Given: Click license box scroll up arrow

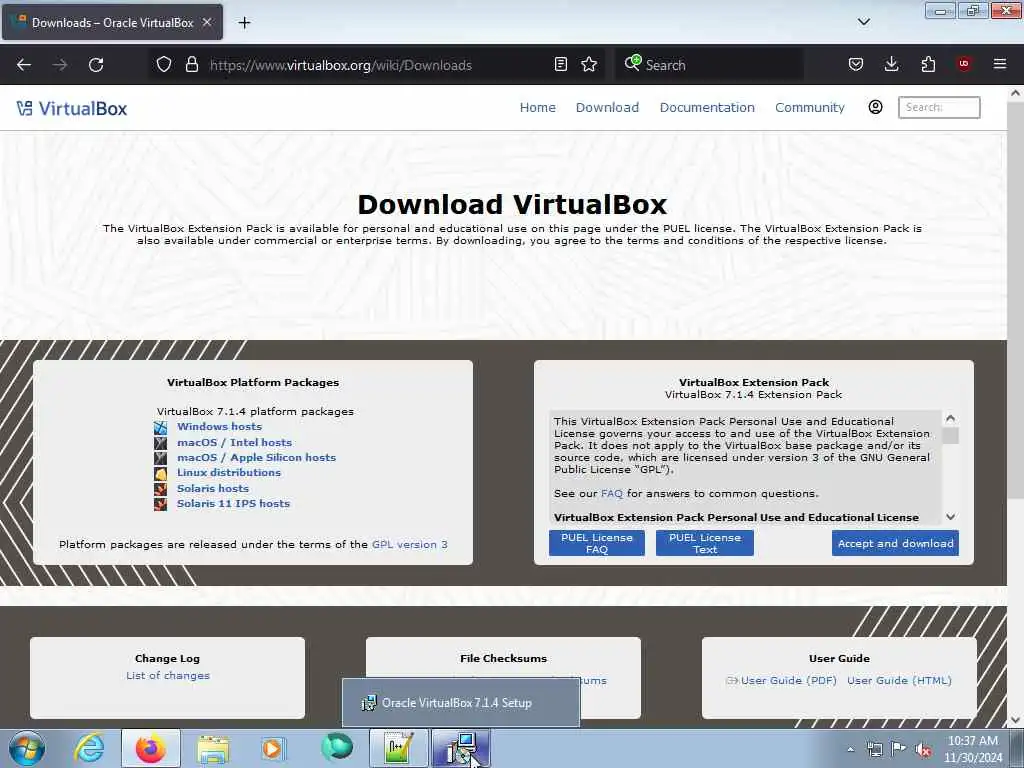Looking at the screenshot, I should click(x=951, y=418).
